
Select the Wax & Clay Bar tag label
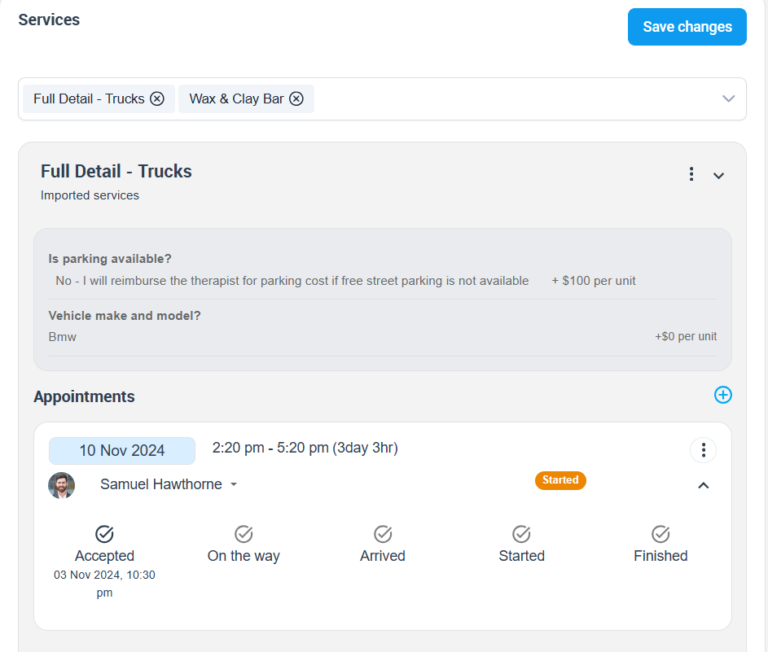[x=237, y=99]
